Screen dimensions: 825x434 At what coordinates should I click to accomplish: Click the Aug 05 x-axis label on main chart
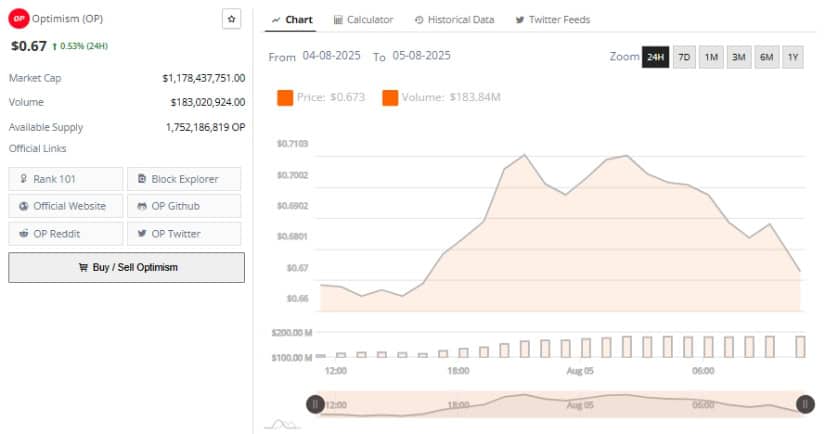coord(580,371)
